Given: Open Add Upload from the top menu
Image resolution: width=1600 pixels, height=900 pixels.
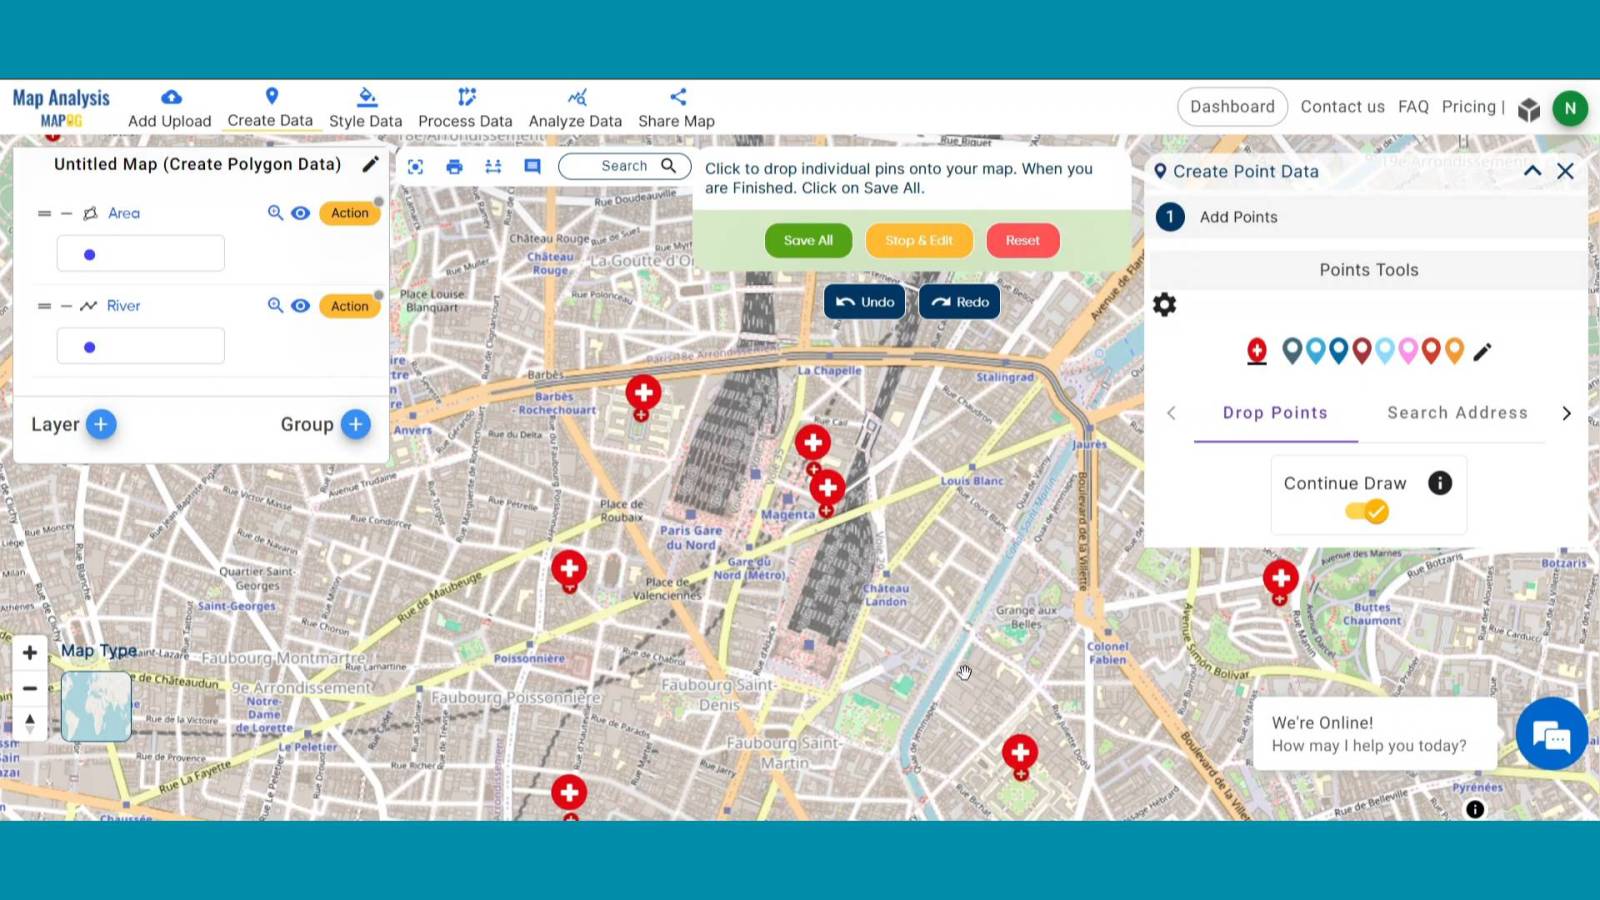Looking at the screenshot, I should (170, 108).
